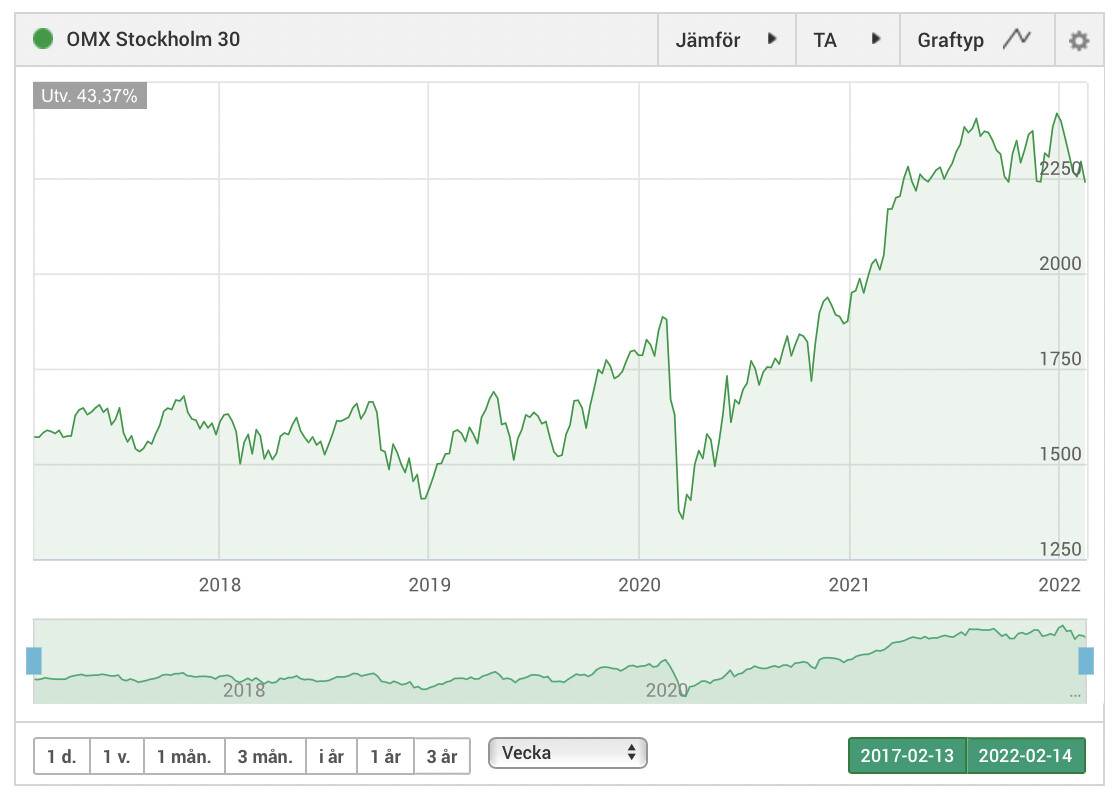Click the green dot next to OMX Stockholm 30
The image size is (1112, 800).
[x=43, y=38]
